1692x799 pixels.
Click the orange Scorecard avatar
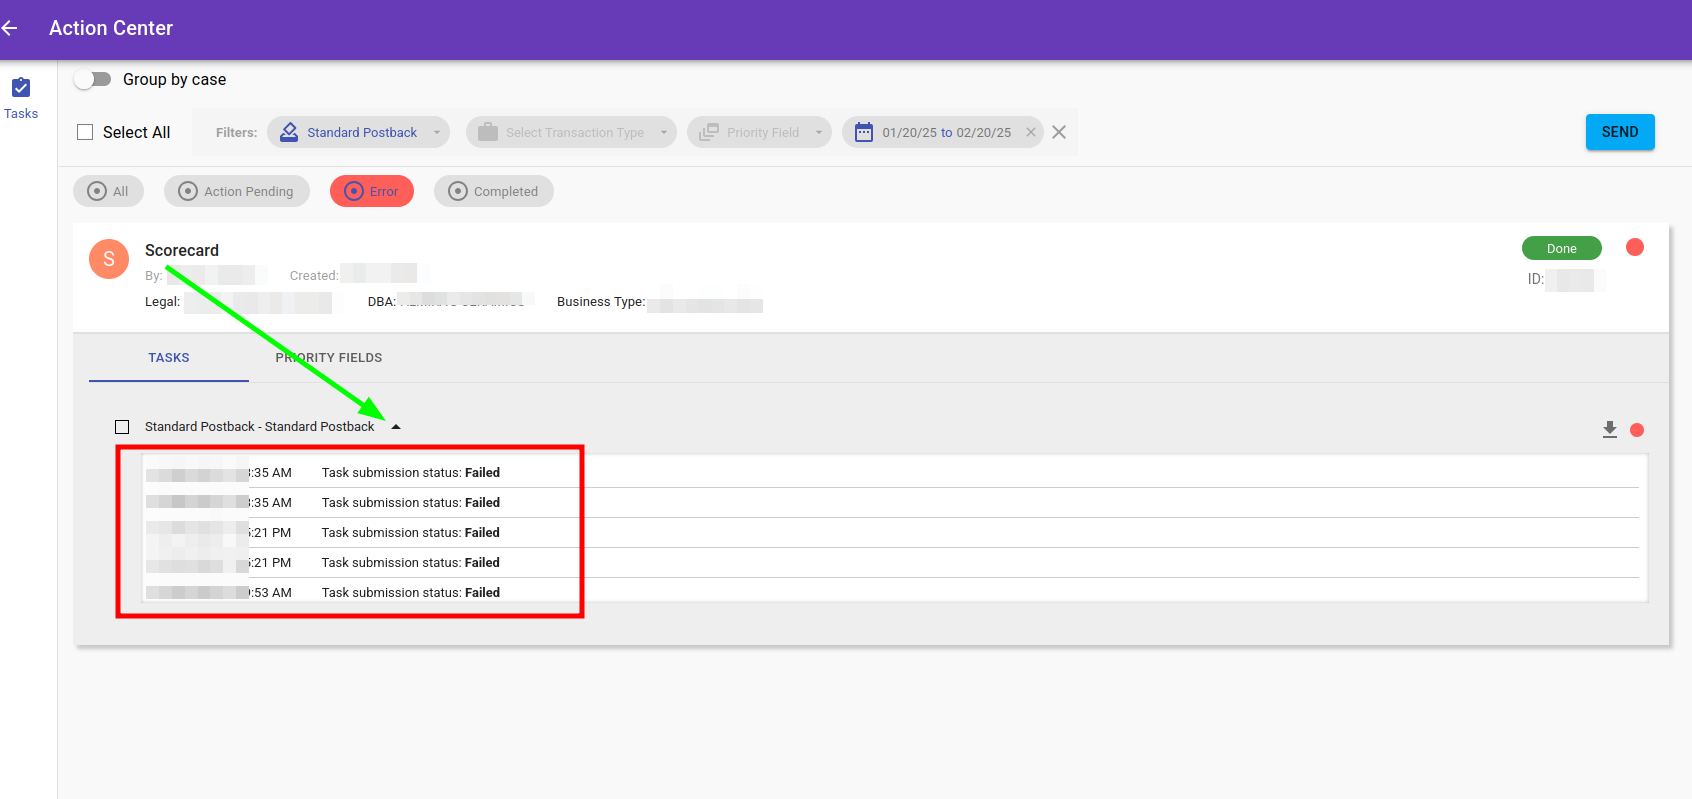(x=109, y=259)
